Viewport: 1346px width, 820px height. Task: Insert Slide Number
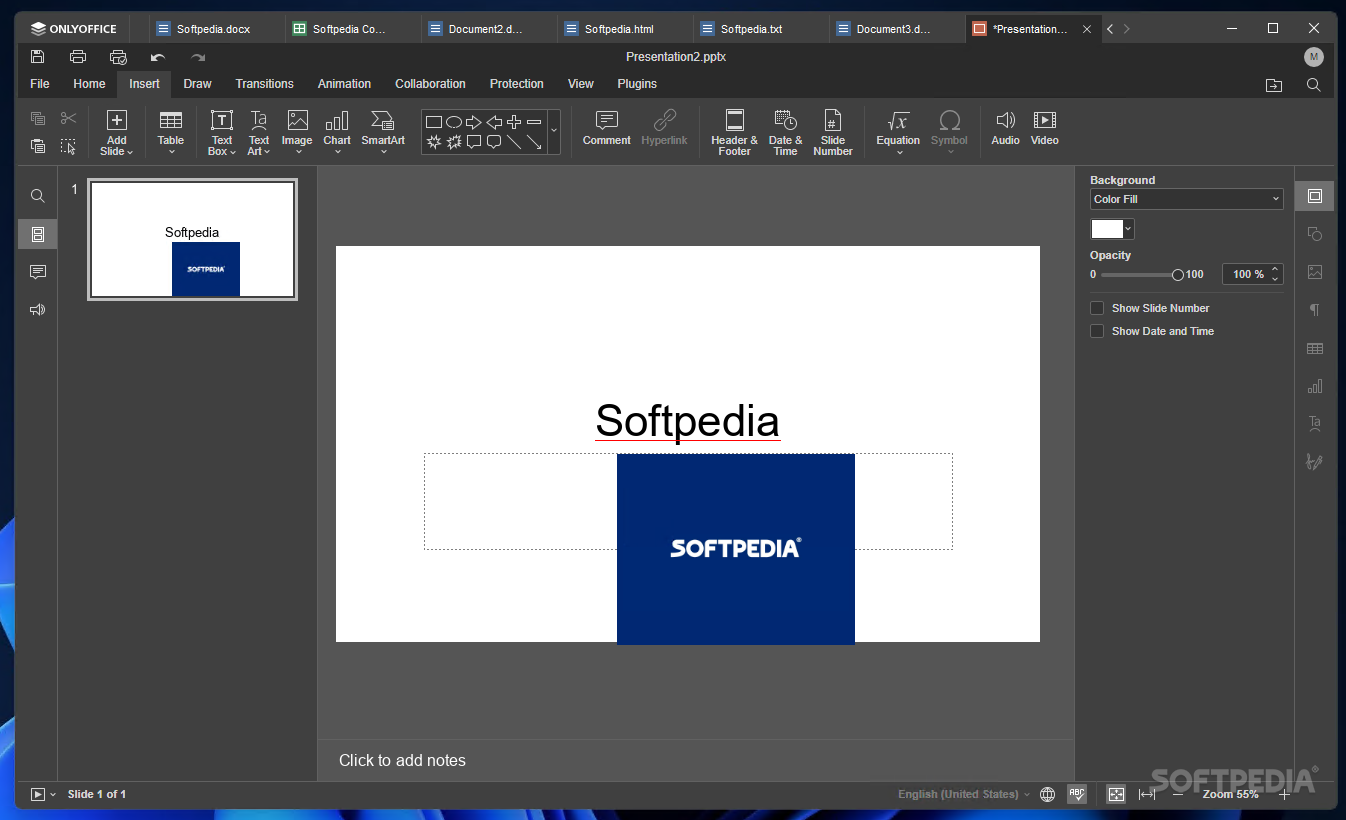833,133
